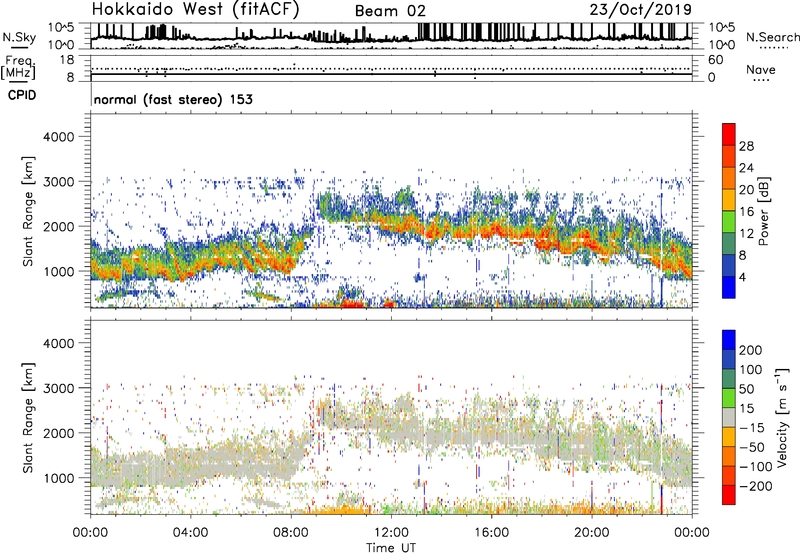Click the '200' tick on Velocity colorbar
Screen dimensions: 800x554
(x=751, y=350)
